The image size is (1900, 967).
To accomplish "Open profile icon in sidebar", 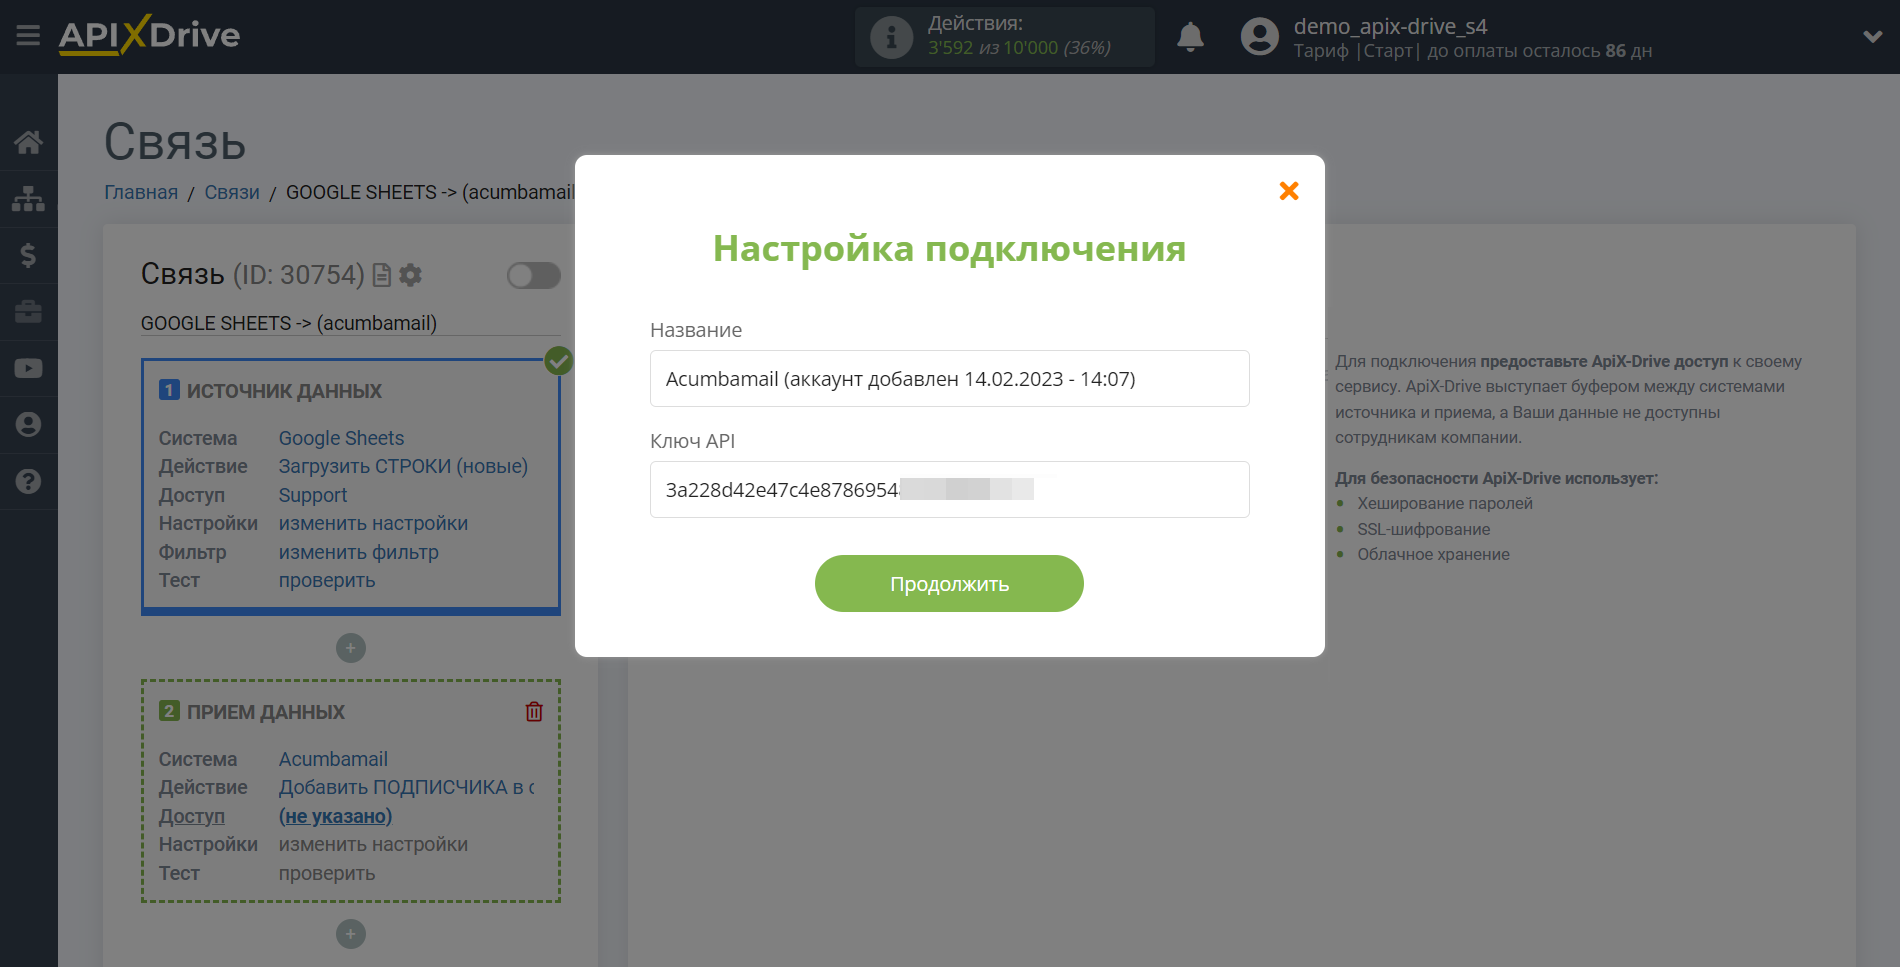I will point(28,425).
